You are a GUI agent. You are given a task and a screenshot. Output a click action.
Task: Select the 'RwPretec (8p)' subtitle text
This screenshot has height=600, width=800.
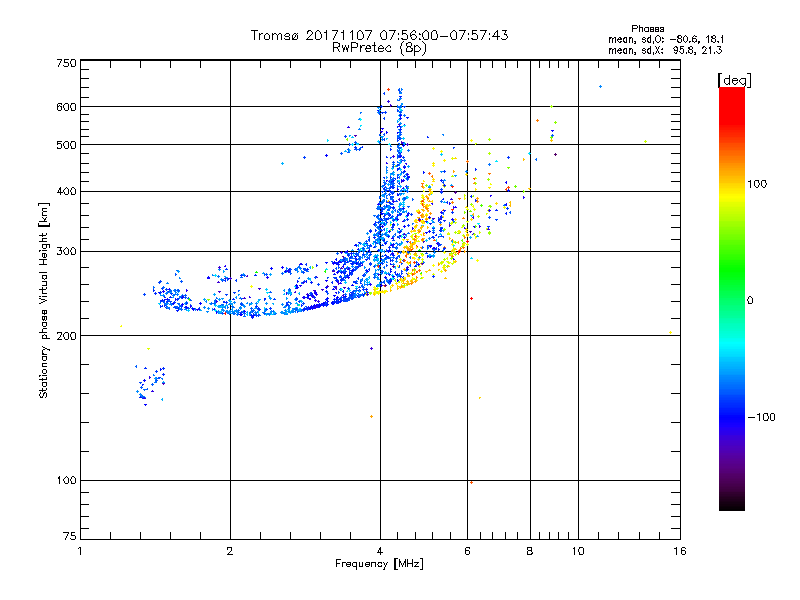(379, 47)
